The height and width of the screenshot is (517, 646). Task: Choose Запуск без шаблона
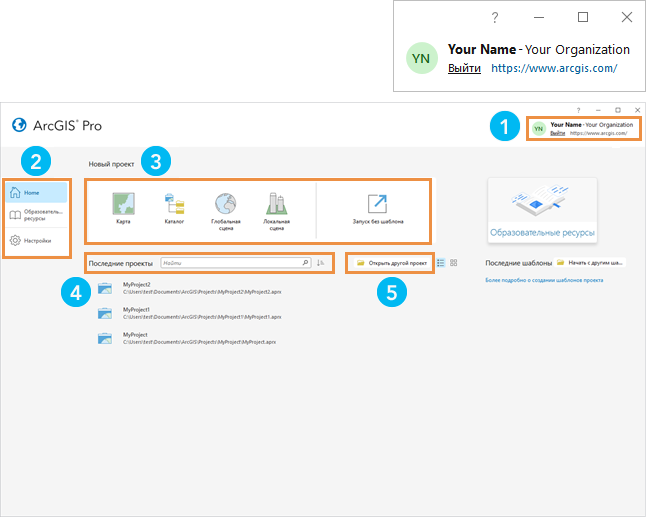378,209
